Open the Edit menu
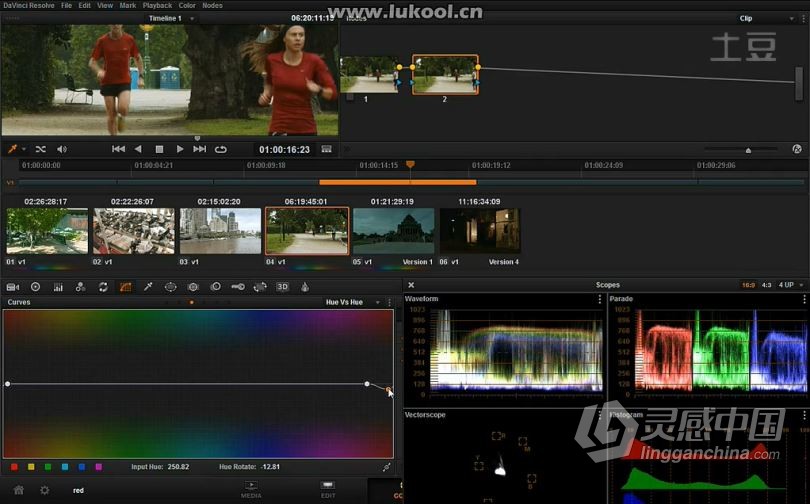This screenshot has width=810, height=504. click(84, 6)
